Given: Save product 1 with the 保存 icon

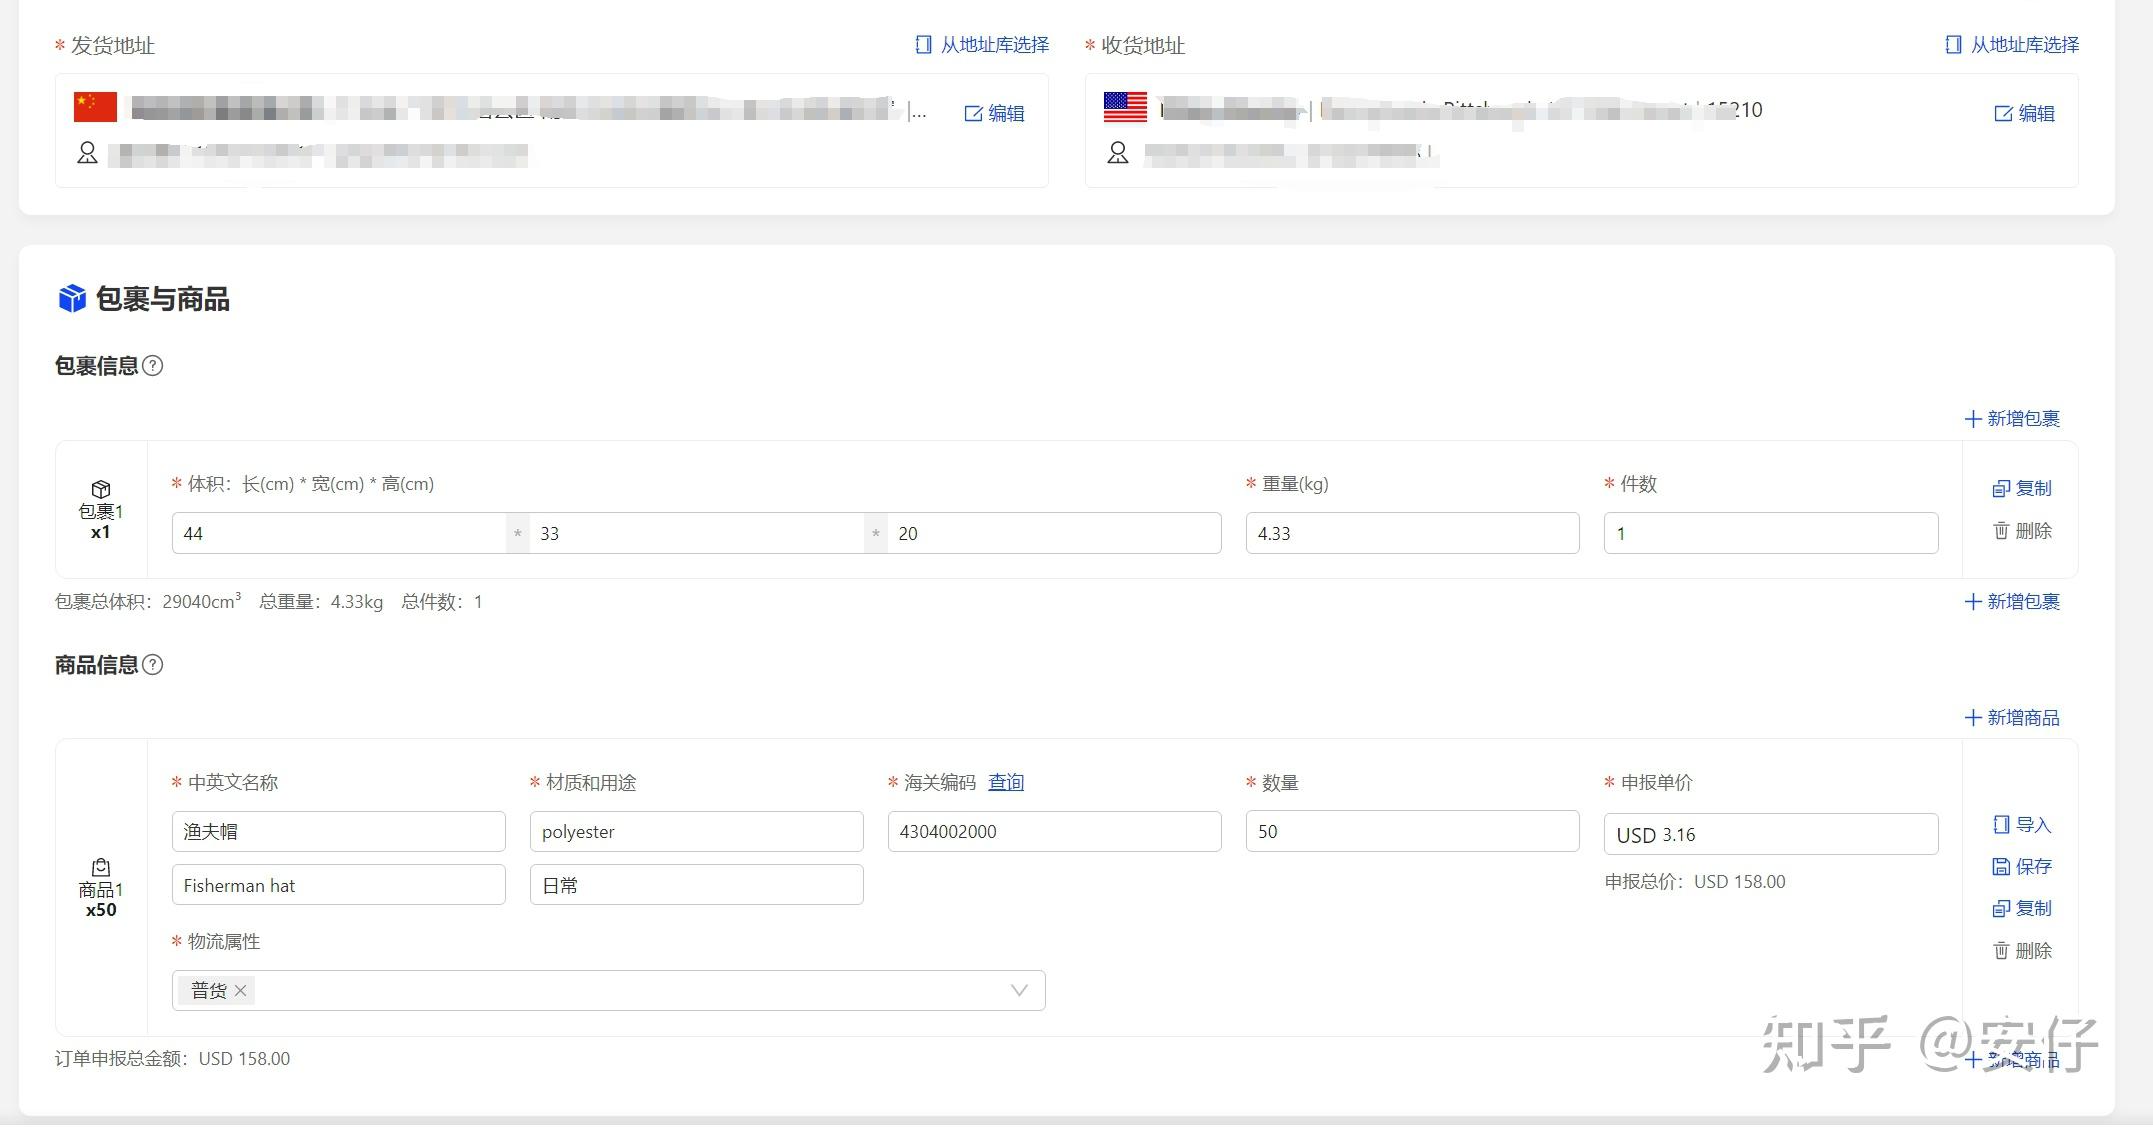Looking at the screenshot, I should (2001, 867).
